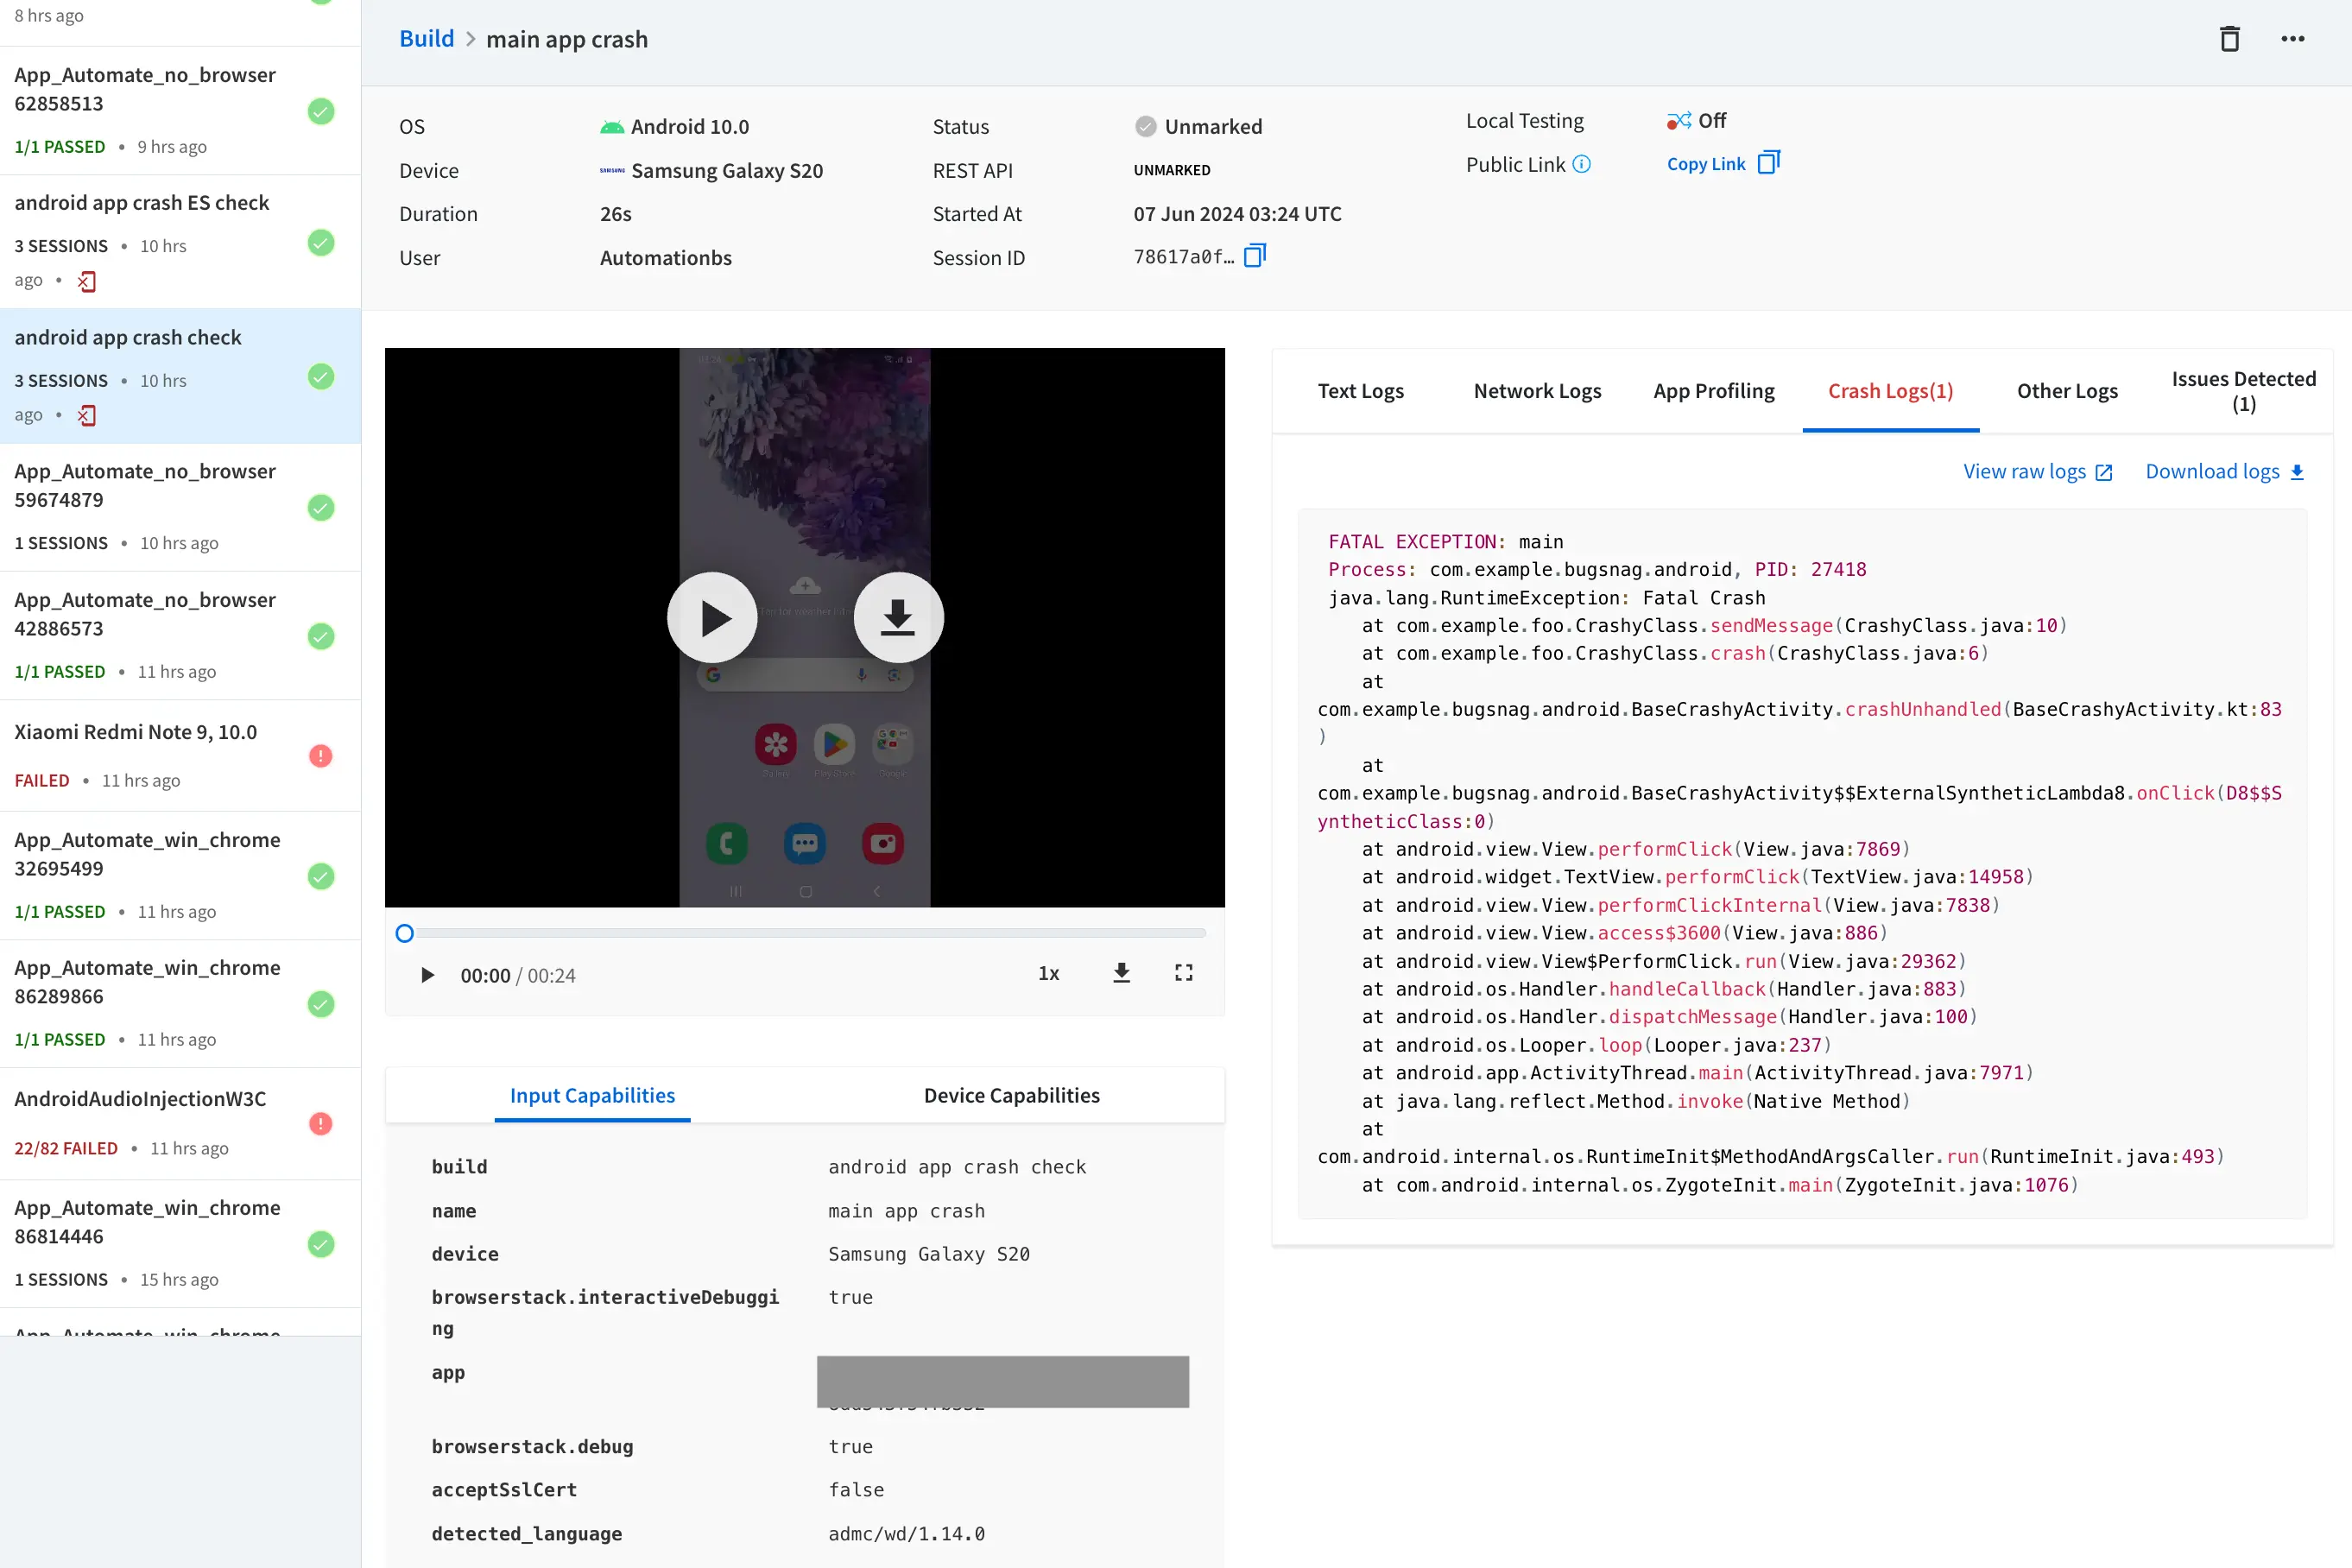Enter fullscreen video mode

(1183, 973)
